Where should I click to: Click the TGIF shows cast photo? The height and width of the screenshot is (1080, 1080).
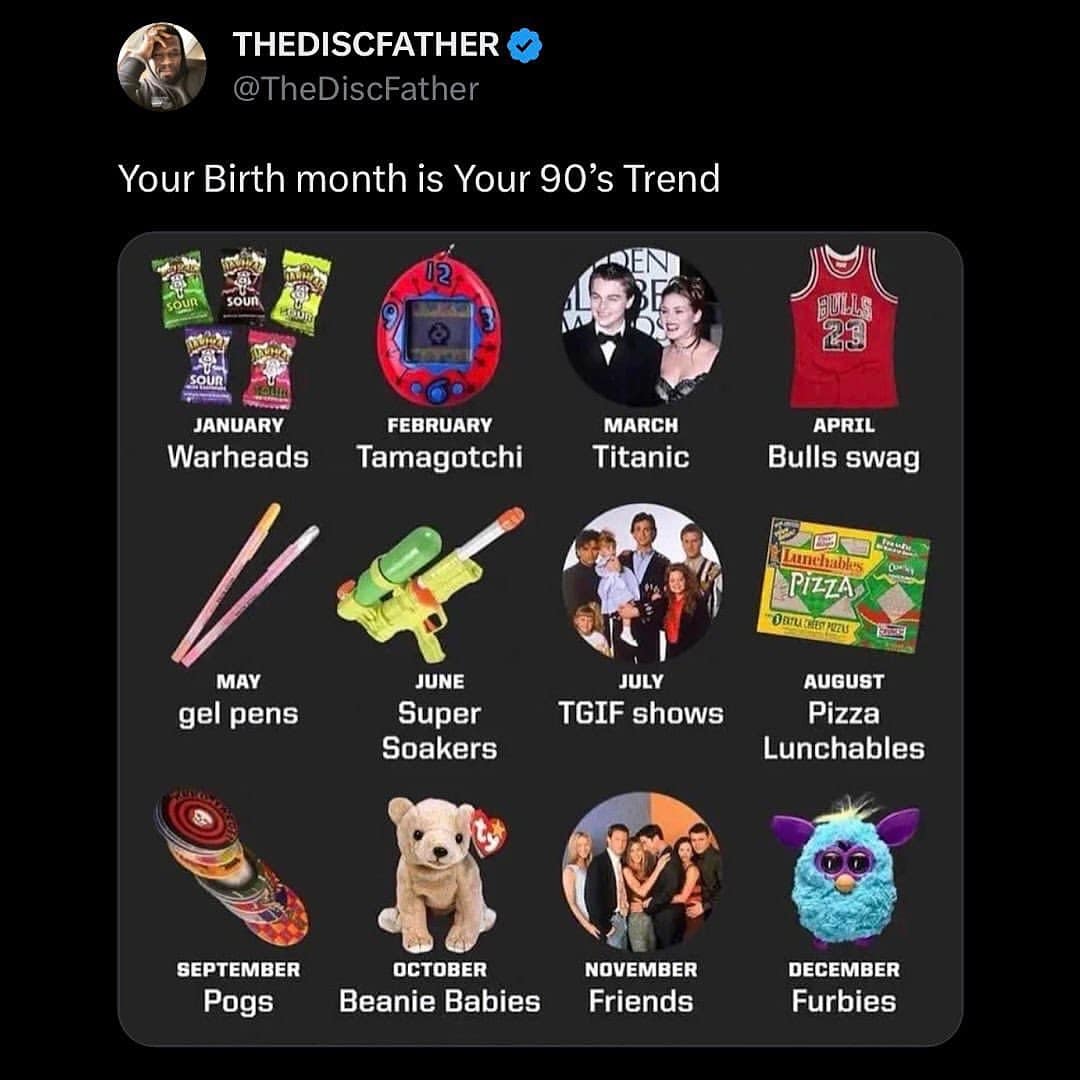[642, 583]
